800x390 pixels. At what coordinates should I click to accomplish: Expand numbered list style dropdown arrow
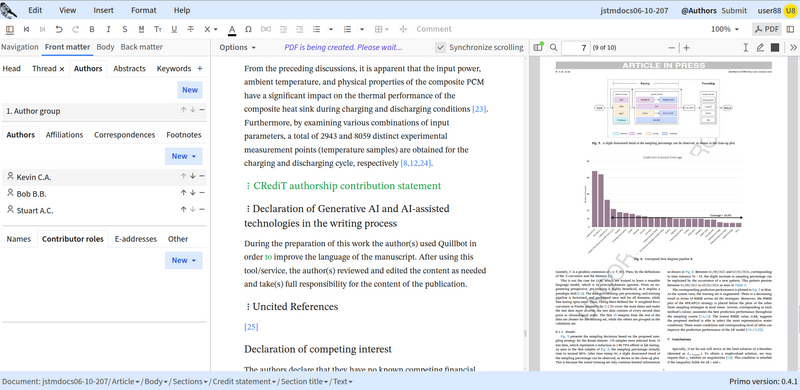pyautogui.click(x=362, y=29)
